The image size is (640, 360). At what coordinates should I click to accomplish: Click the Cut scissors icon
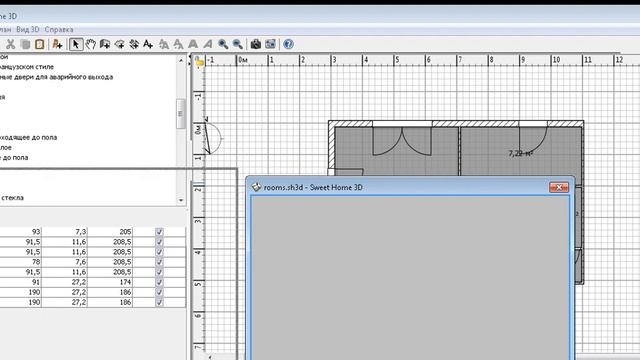[x=11, y=44]
